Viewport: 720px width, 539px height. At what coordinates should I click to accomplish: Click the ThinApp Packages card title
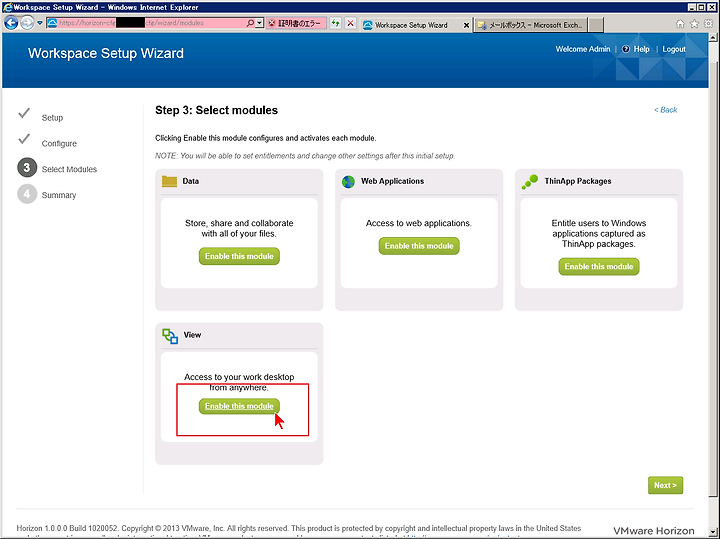tap(578, 181)
